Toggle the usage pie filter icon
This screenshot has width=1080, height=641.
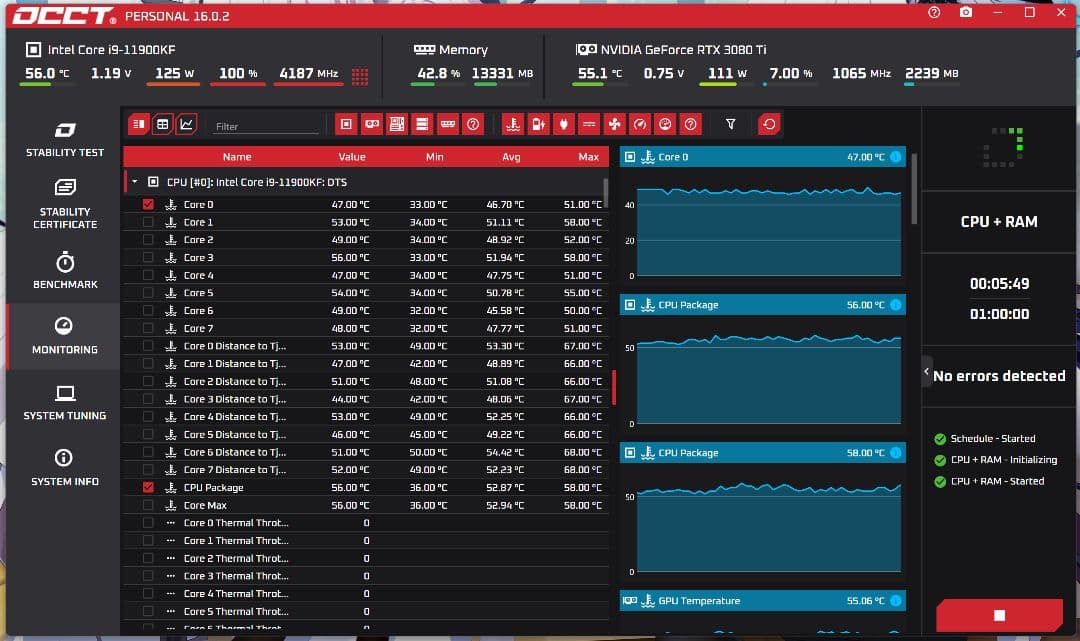pyautogui.click(x=665, y=125)
